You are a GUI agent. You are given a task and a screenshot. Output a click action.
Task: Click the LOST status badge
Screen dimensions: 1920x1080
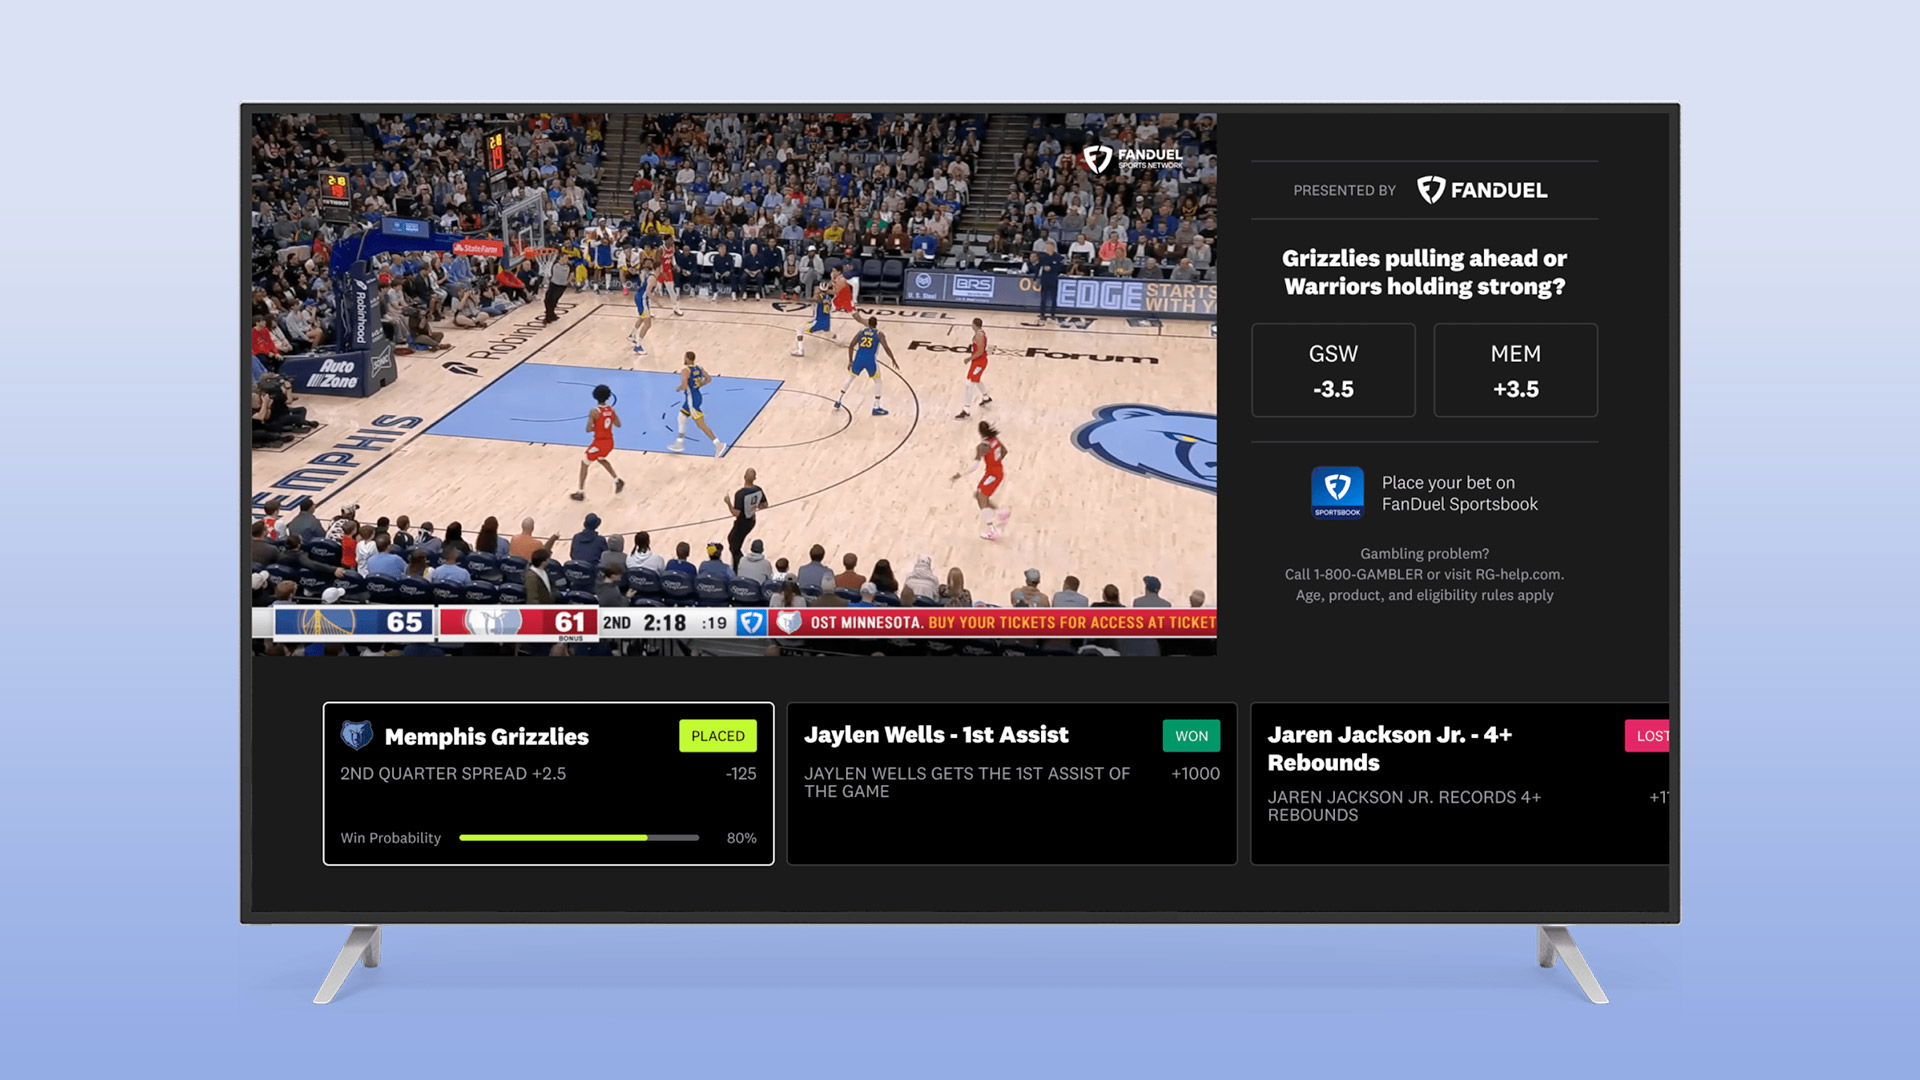tap(1648, 736)
